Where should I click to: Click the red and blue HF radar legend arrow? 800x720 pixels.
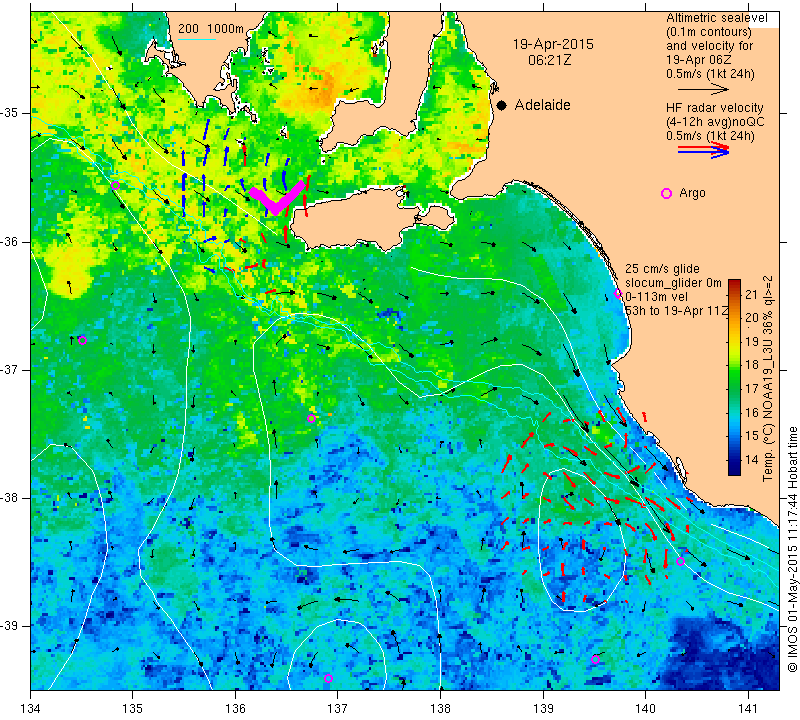coord(703,150)
